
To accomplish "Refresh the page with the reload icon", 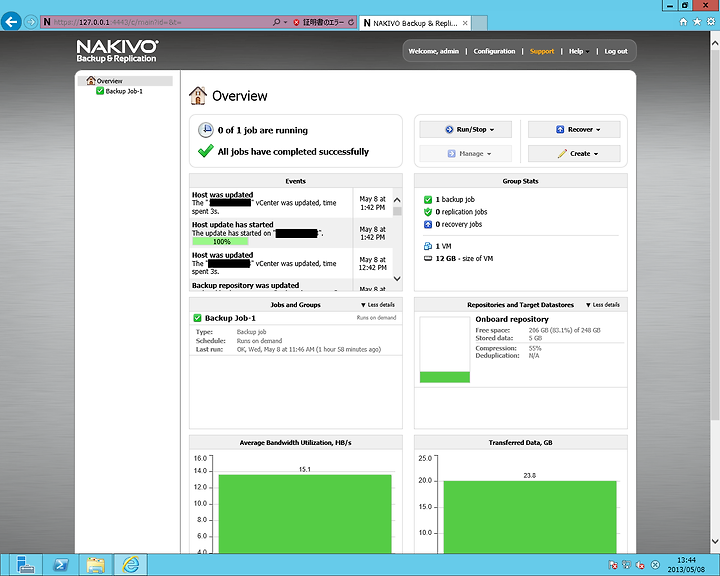I will pyautogui.click(x=351, y=22).
